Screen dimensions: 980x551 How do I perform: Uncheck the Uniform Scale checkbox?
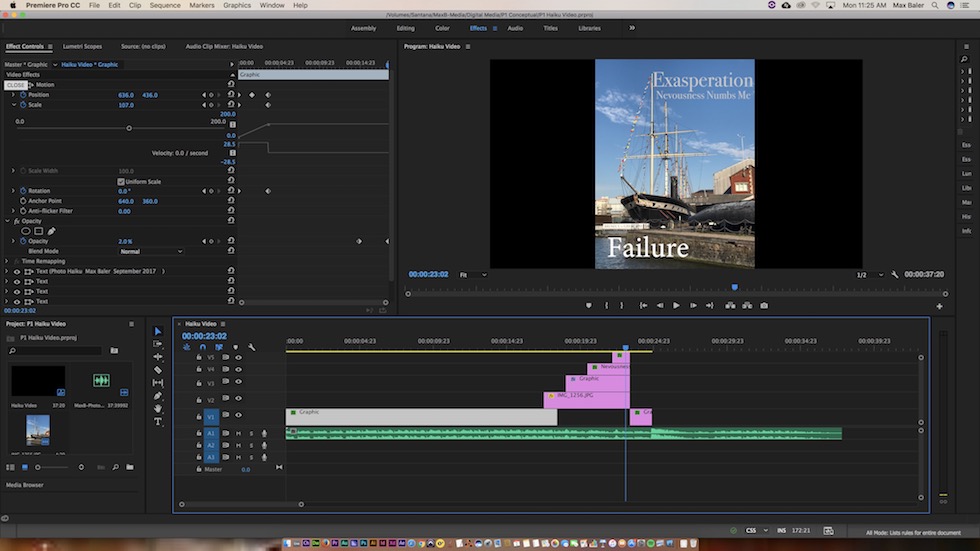[x=121, y=181]
